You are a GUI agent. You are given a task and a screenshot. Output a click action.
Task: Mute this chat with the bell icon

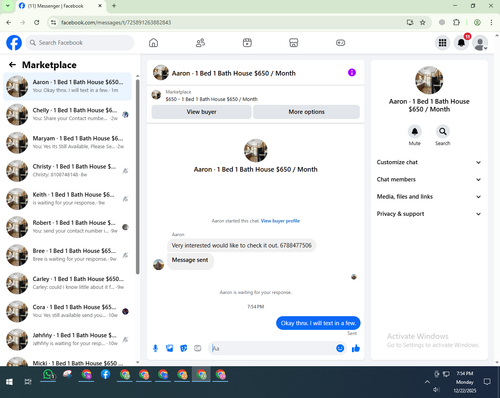click(x=415, y=131)
